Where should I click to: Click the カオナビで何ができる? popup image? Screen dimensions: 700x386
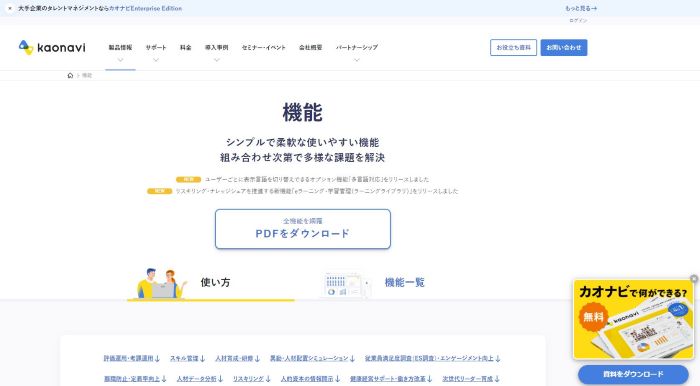pyautogui.click(x=633, y=319)
